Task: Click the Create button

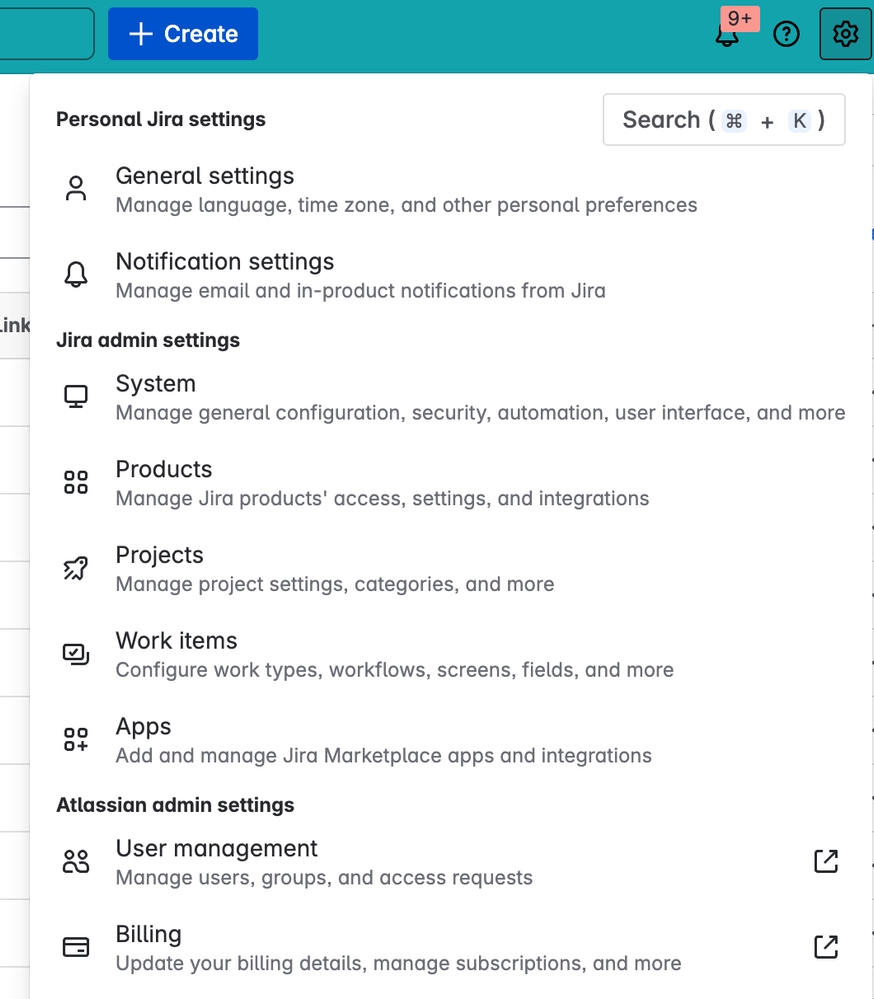Action: point(183,33)
